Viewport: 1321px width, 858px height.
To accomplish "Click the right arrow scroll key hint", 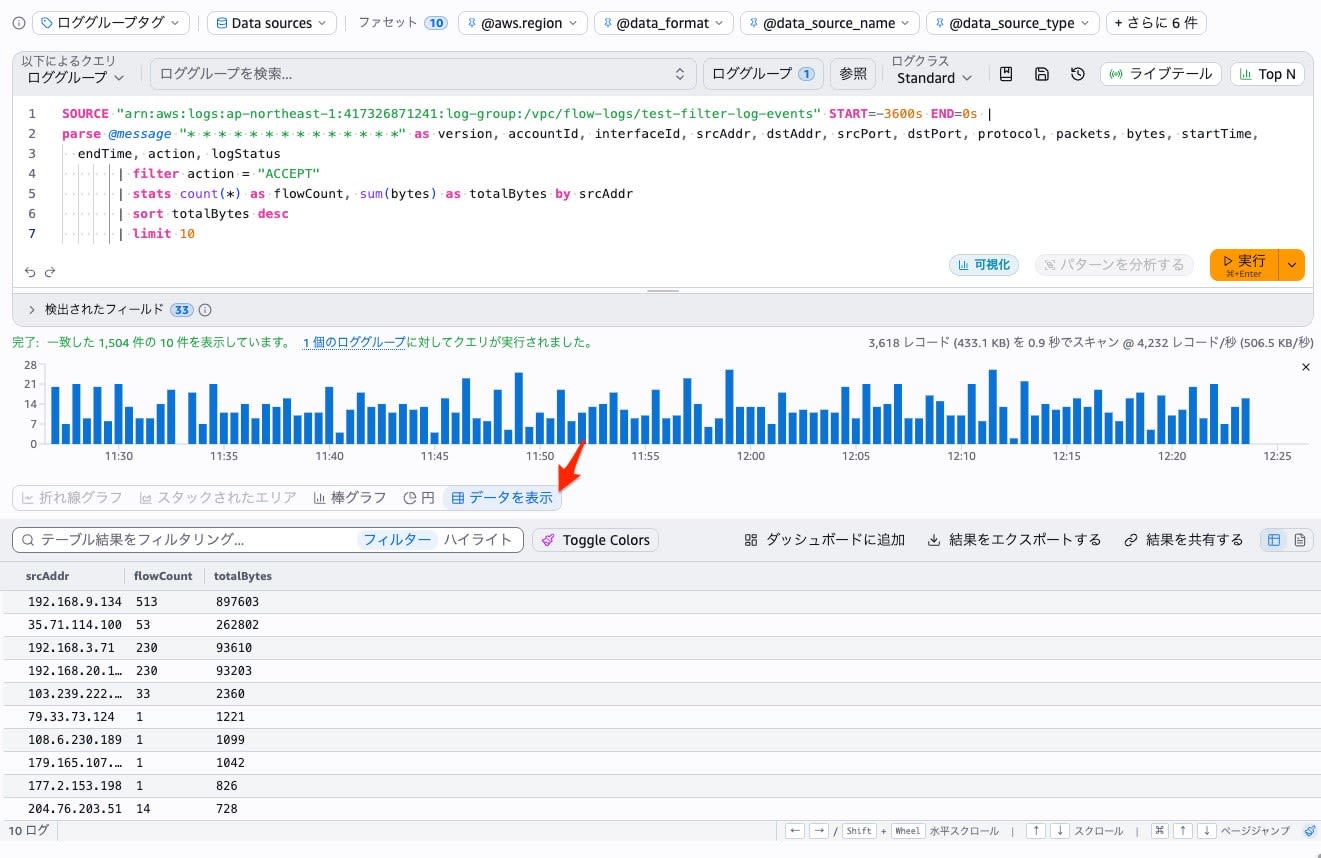I will click(818, 831).
